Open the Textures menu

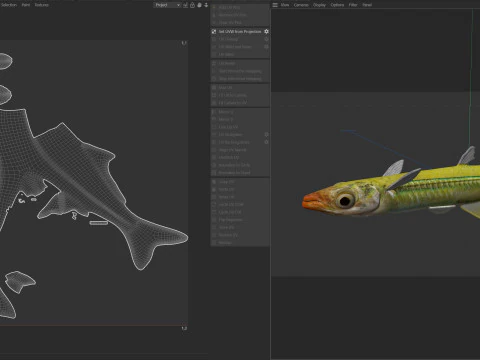(x=42, y=5)
